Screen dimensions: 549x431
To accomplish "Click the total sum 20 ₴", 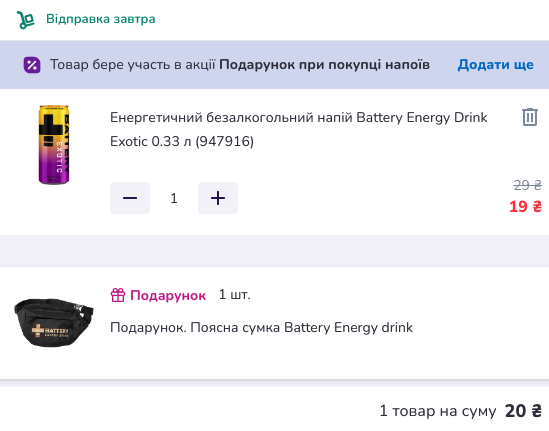I will [x=523, y=411].
